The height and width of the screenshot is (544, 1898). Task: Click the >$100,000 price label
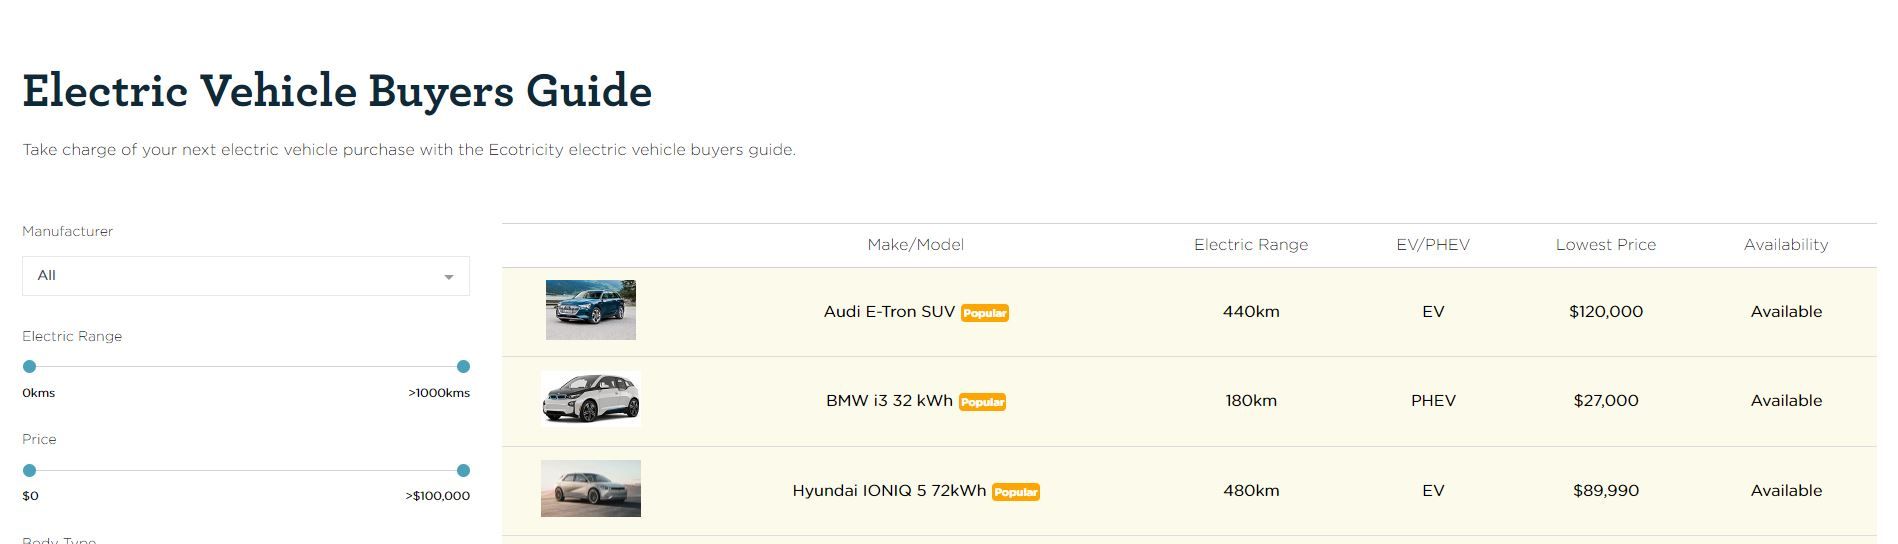(437, 496)
